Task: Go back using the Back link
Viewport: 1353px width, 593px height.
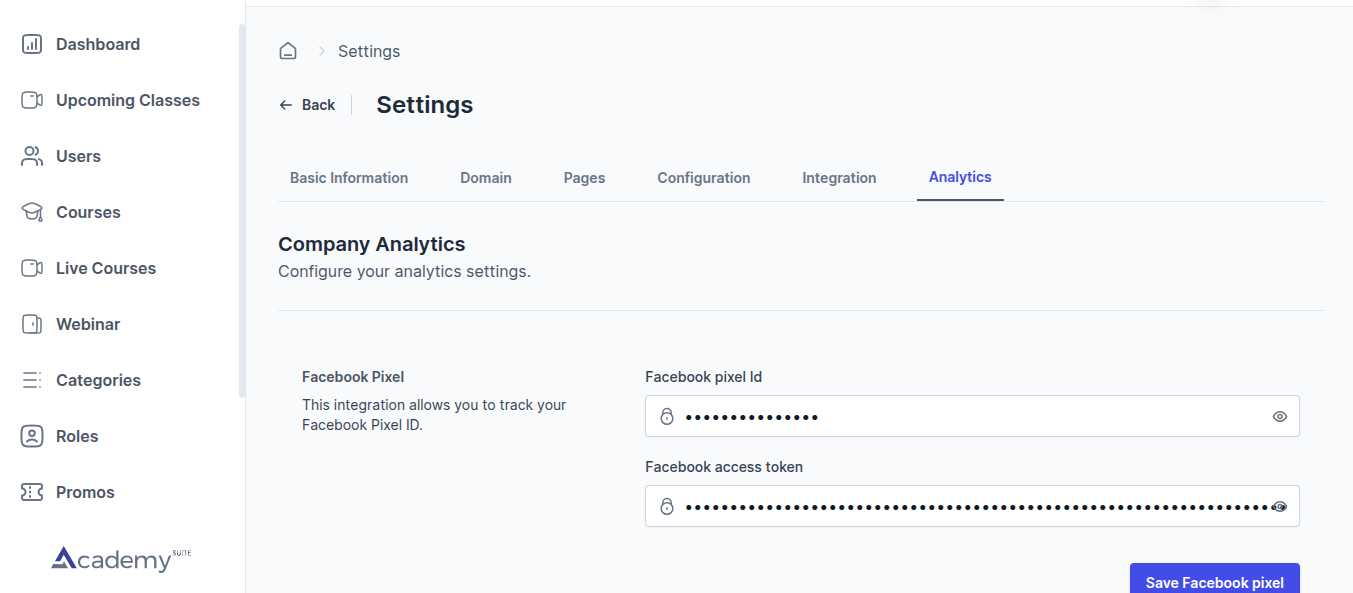Action: tap(307, 105)
